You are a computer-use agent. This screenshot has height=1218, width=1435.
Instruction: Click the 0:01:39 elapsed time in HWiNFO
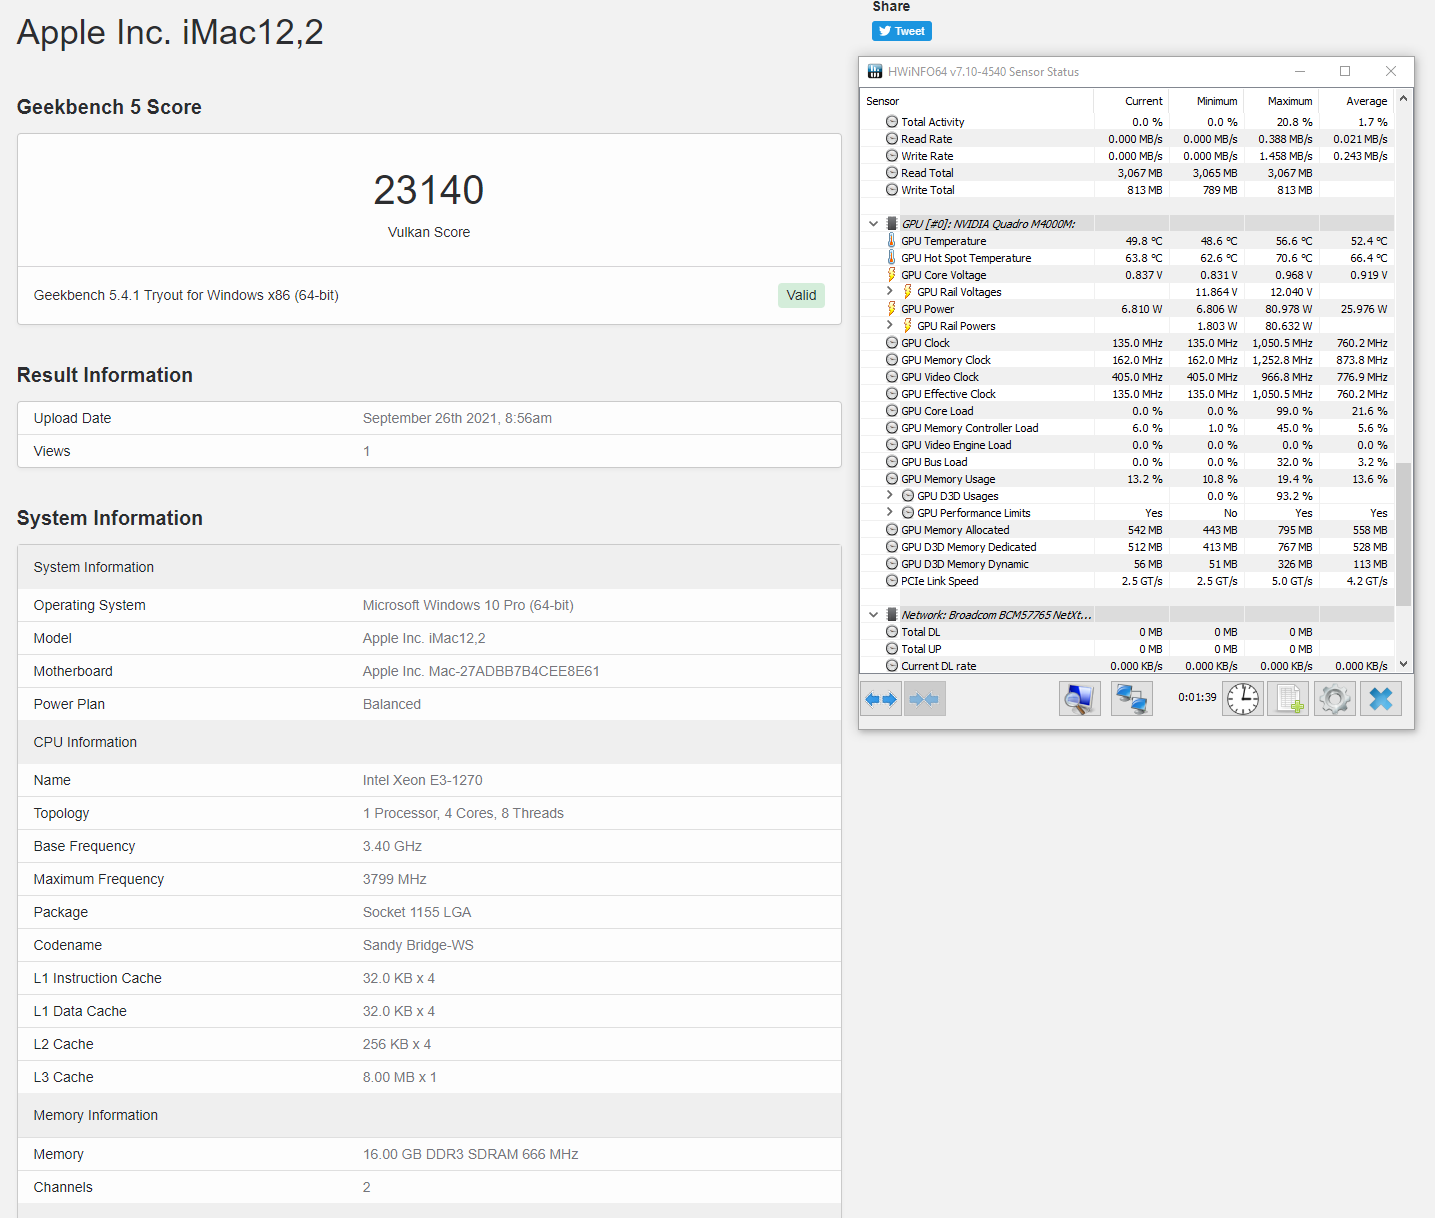click(1197, 697)
